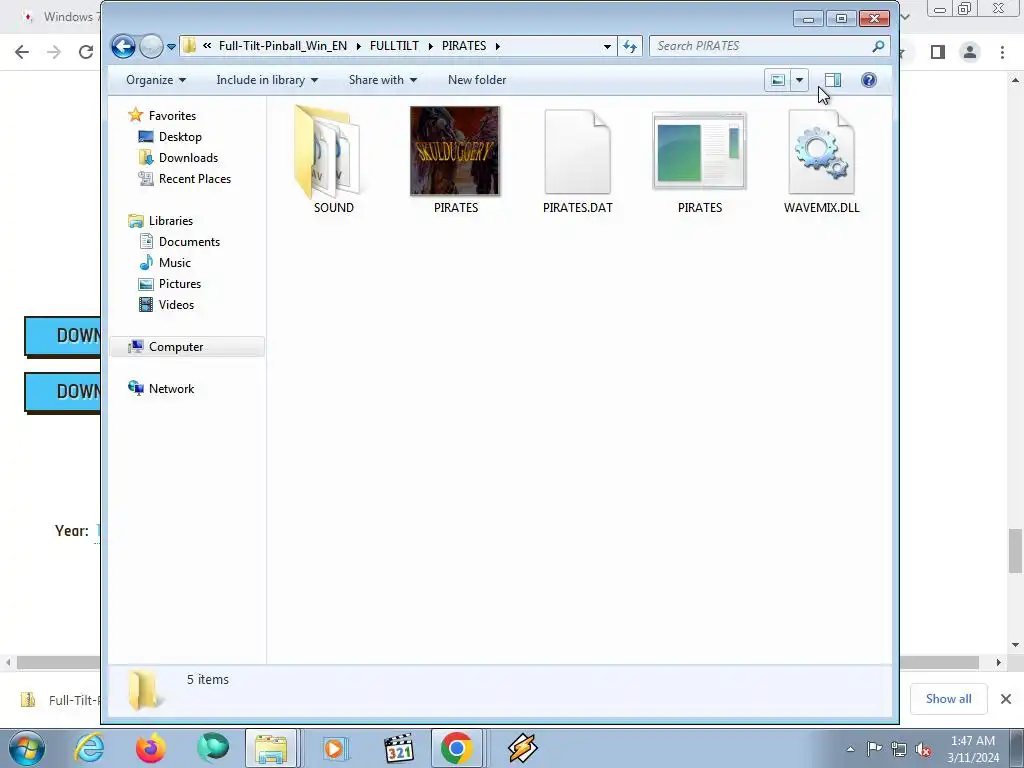Open Music library

(x=174, y=263)
